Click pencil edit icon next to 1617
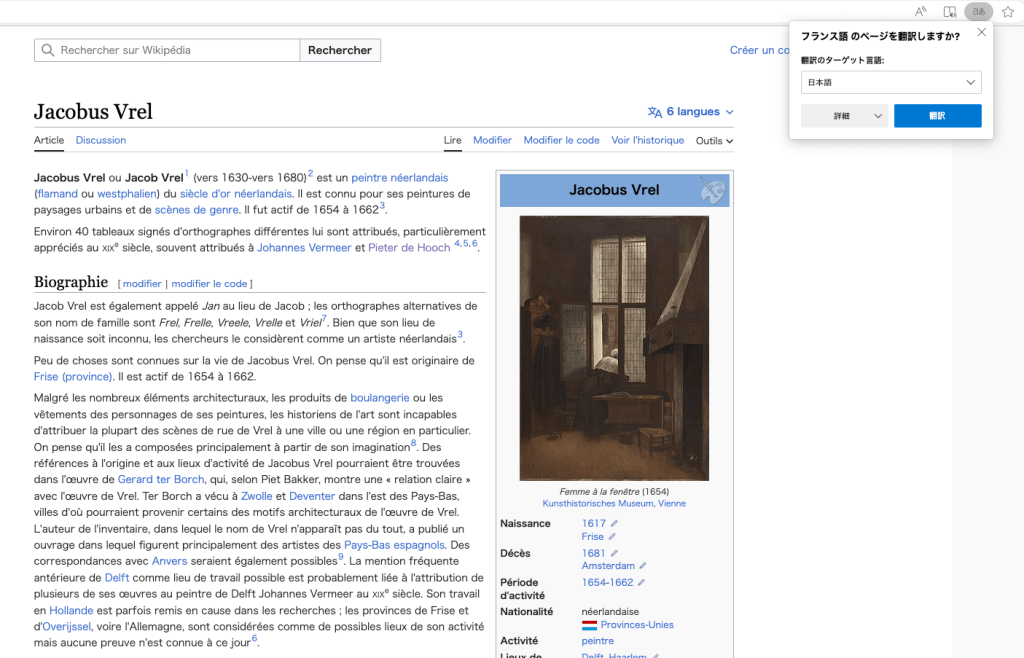1024x658 pixels. [x=614, y=524]
